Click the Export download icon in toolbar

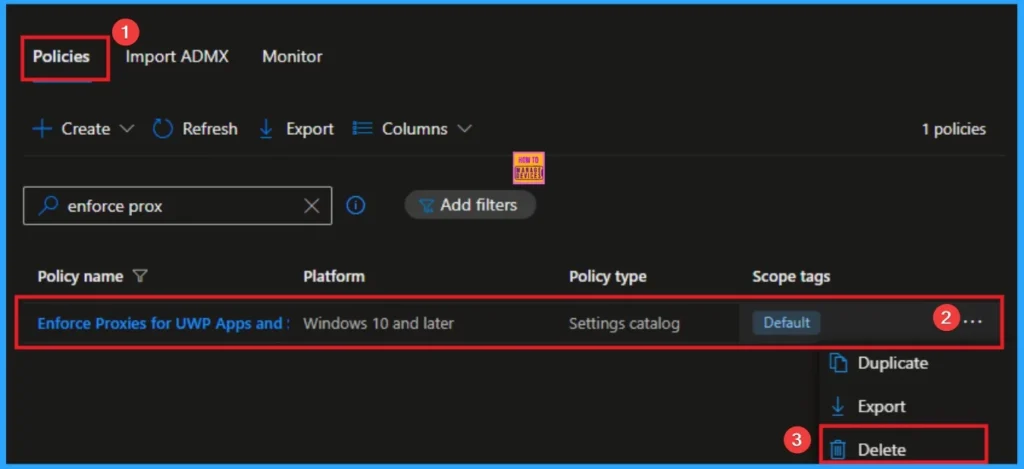tap(266, 129)
